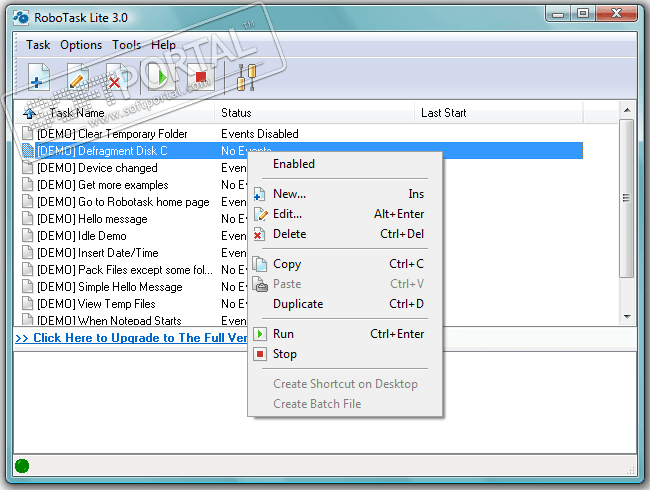Click the New icon in context menu
The image size is (650, 490).
pos(260,194)
